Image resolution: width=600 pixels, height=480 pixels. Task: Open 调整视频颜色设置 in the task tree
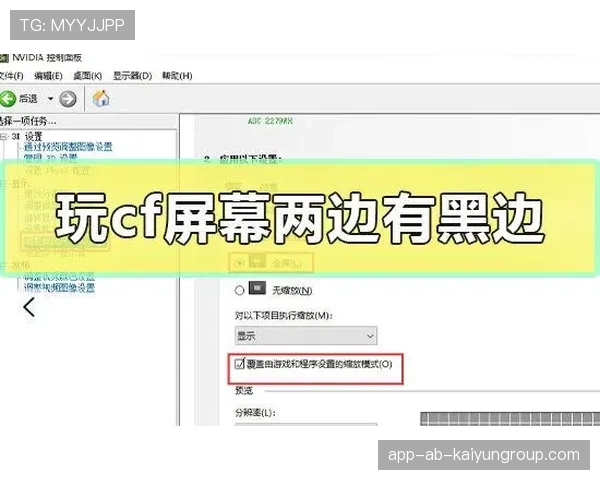[x=59, y=276]
